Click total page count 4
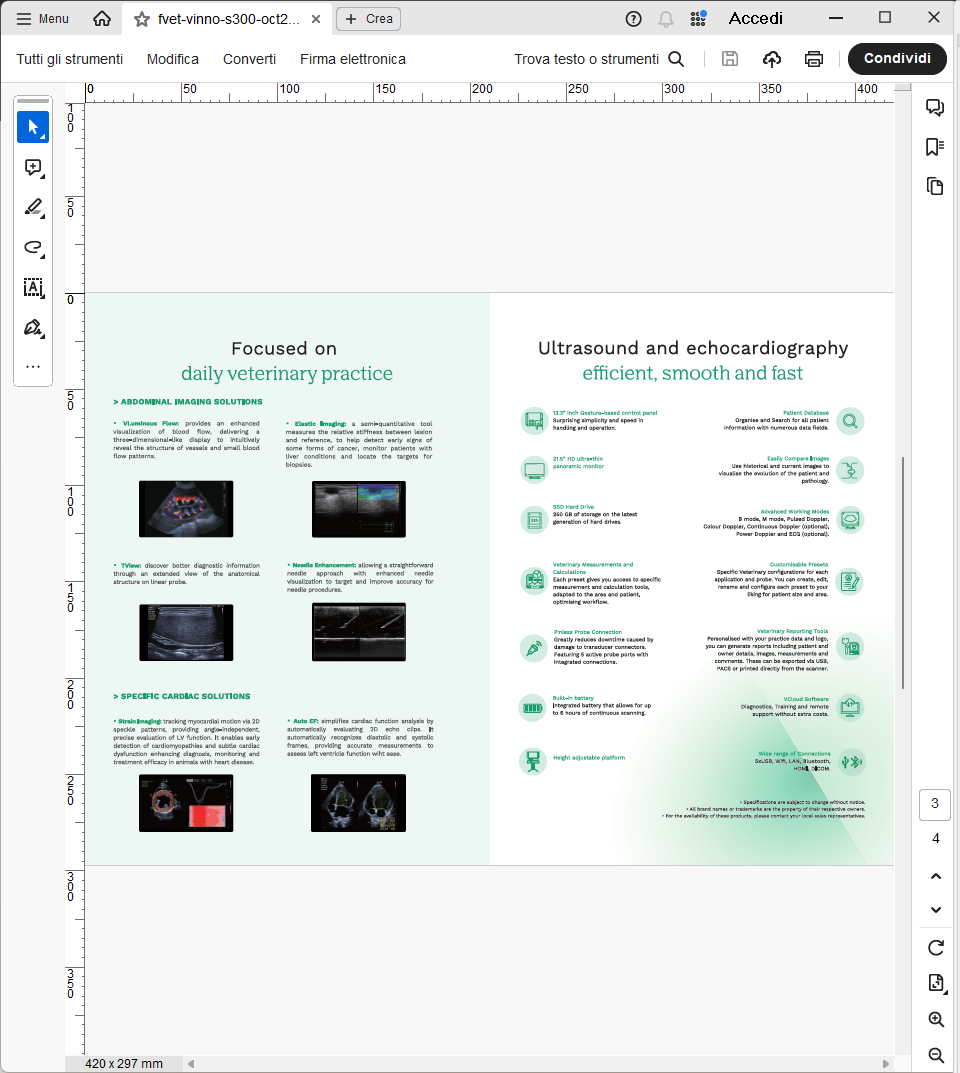Viewport: 960px width, 1073px height. [x=936, y=839]
